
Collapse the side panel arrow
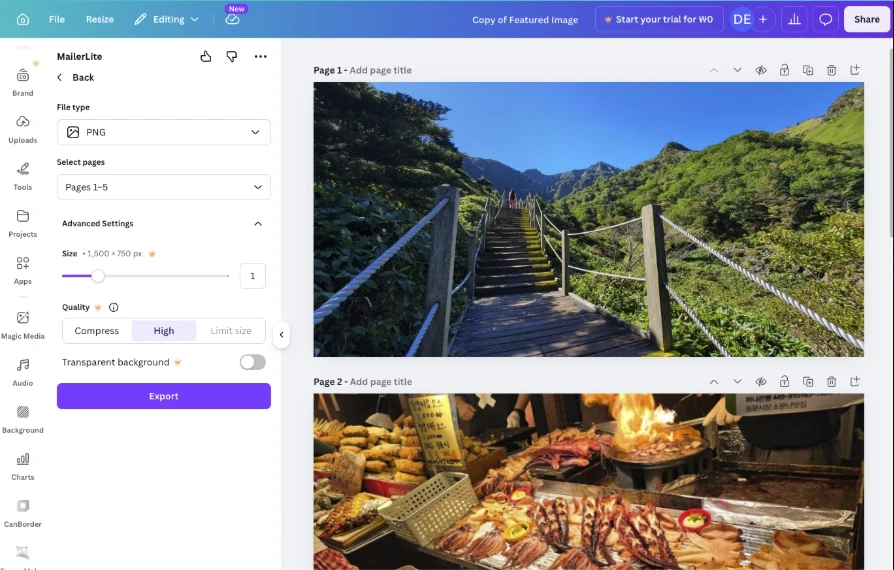coord(281,335)
